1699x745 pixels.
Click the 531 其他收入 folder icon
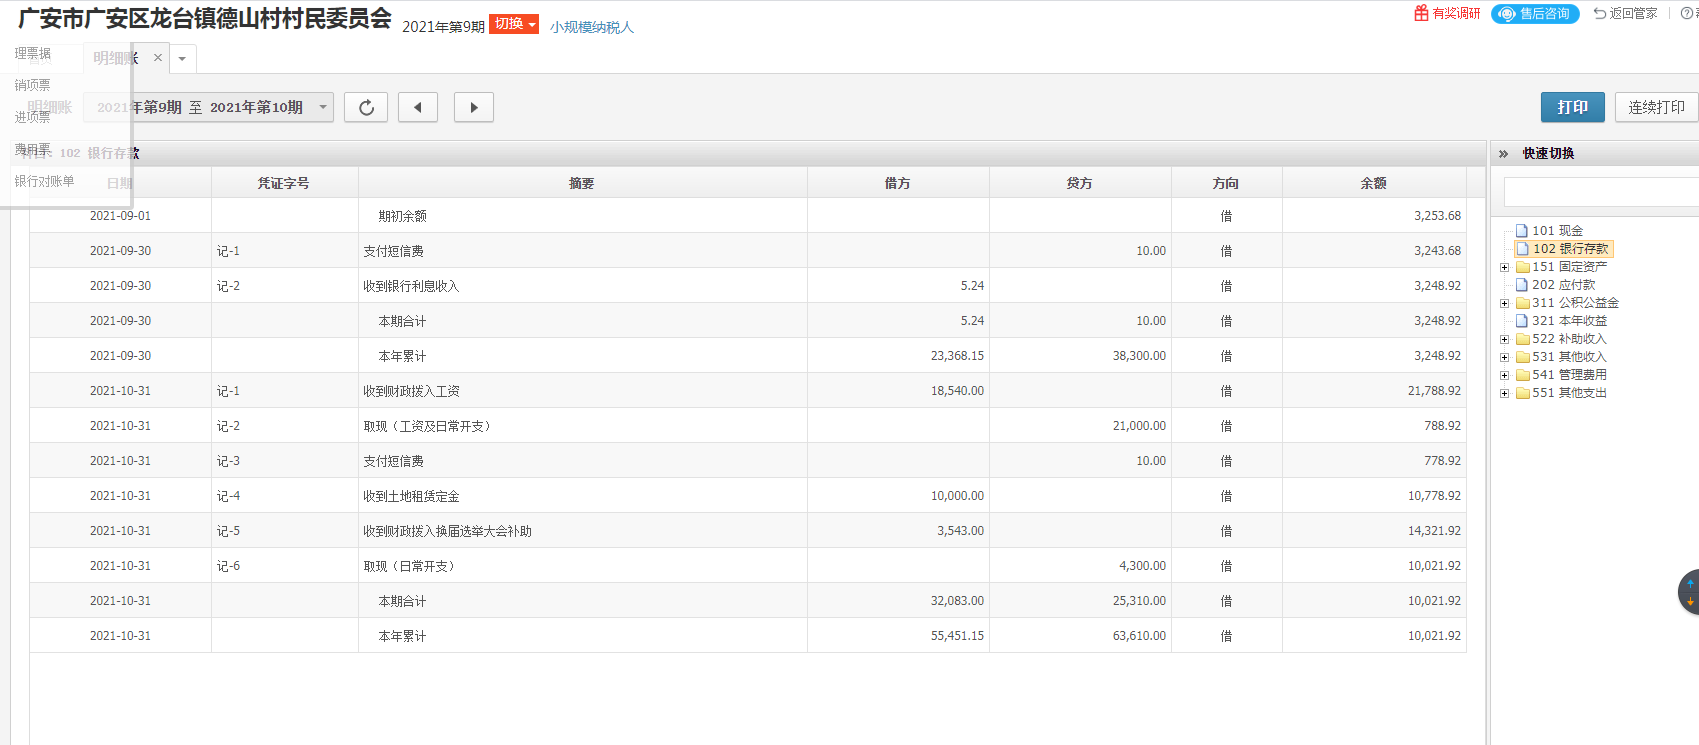tap(1522, 357)
